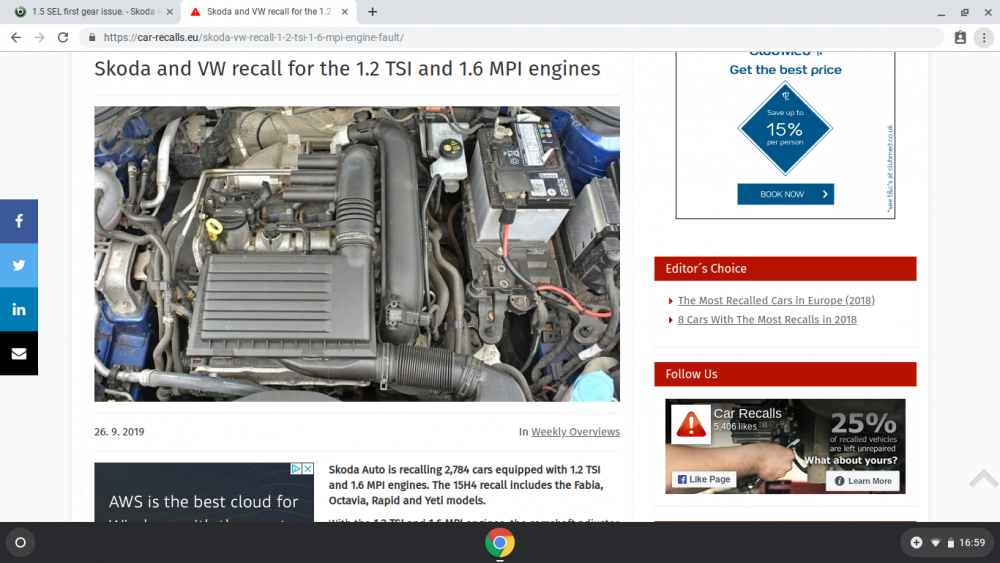Close the 'Skoda and VW recall' tab
This screenshot has width=1000, height=563.
(344, 11)
